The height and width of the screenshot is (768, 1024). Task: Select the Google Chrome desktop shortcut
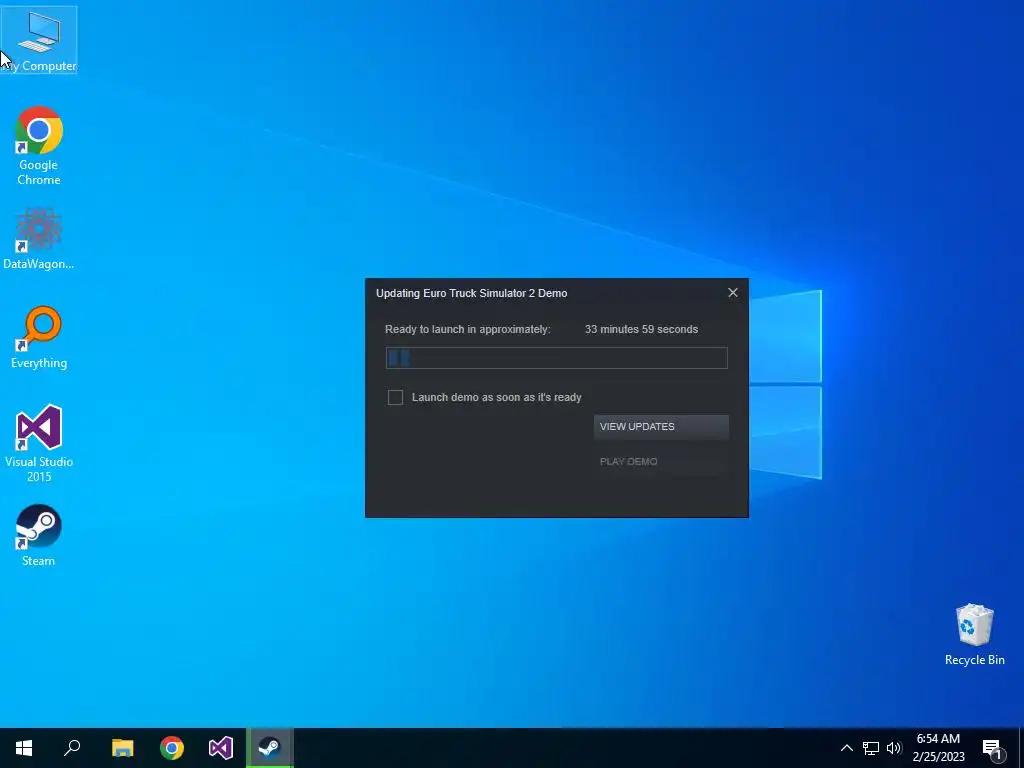(39, 146)
